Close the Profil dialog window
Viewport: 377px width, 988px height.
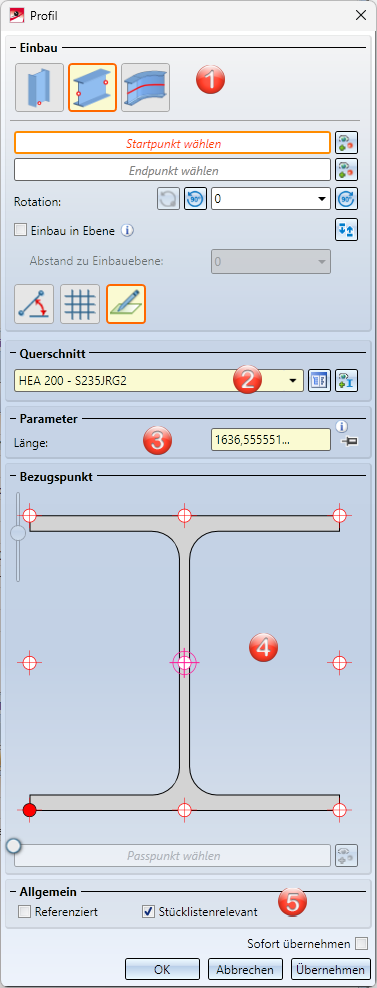tap(361, 15)
